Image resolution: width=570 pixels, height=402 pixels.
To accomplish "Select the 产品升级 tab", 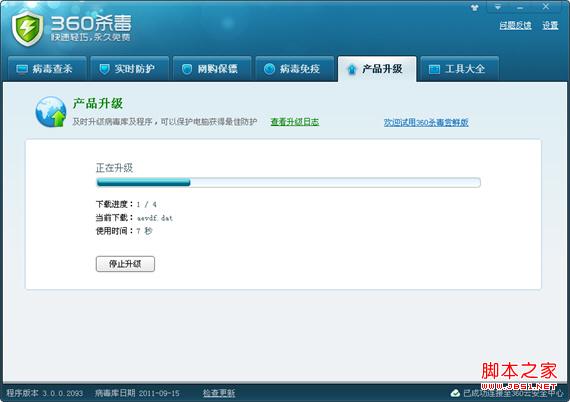I will coord(377,69).
